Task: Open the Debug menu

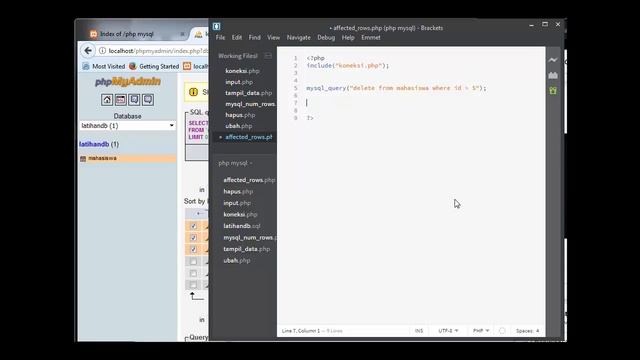Action: 326,38
